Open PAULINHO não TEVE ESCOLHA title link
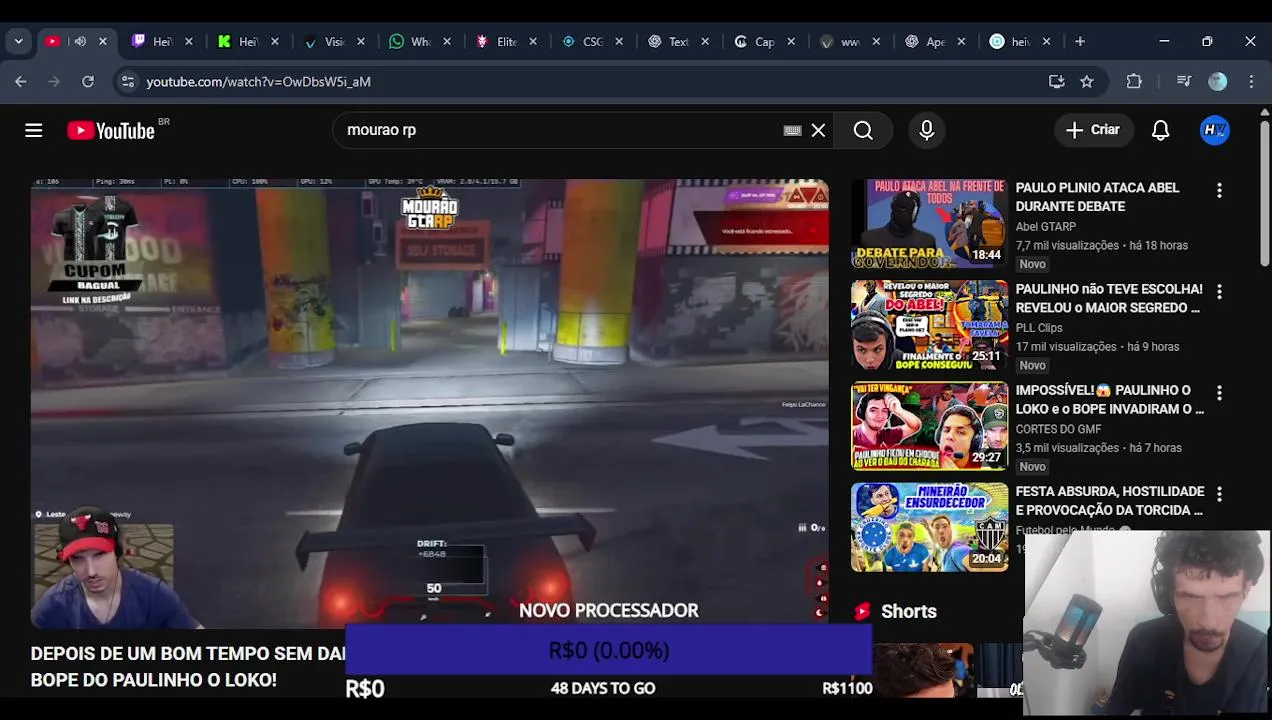The image size is (1272, 720). (x=1109, y=298)
